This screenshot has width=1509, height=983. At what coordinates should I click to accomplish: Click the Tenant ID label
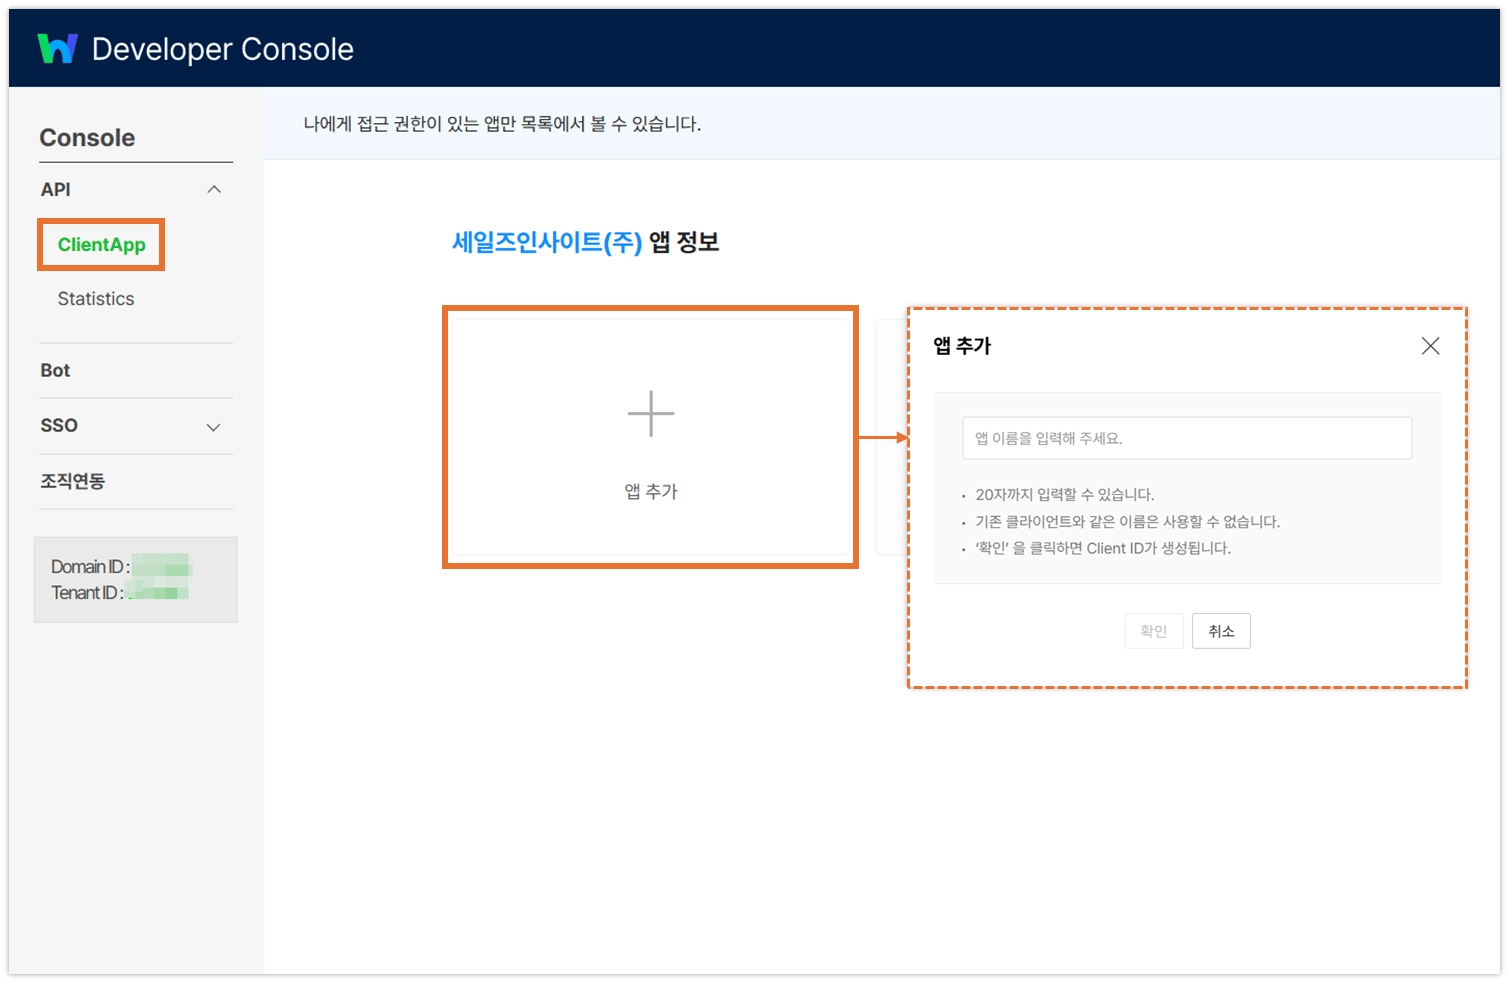[x=87, y=592]
